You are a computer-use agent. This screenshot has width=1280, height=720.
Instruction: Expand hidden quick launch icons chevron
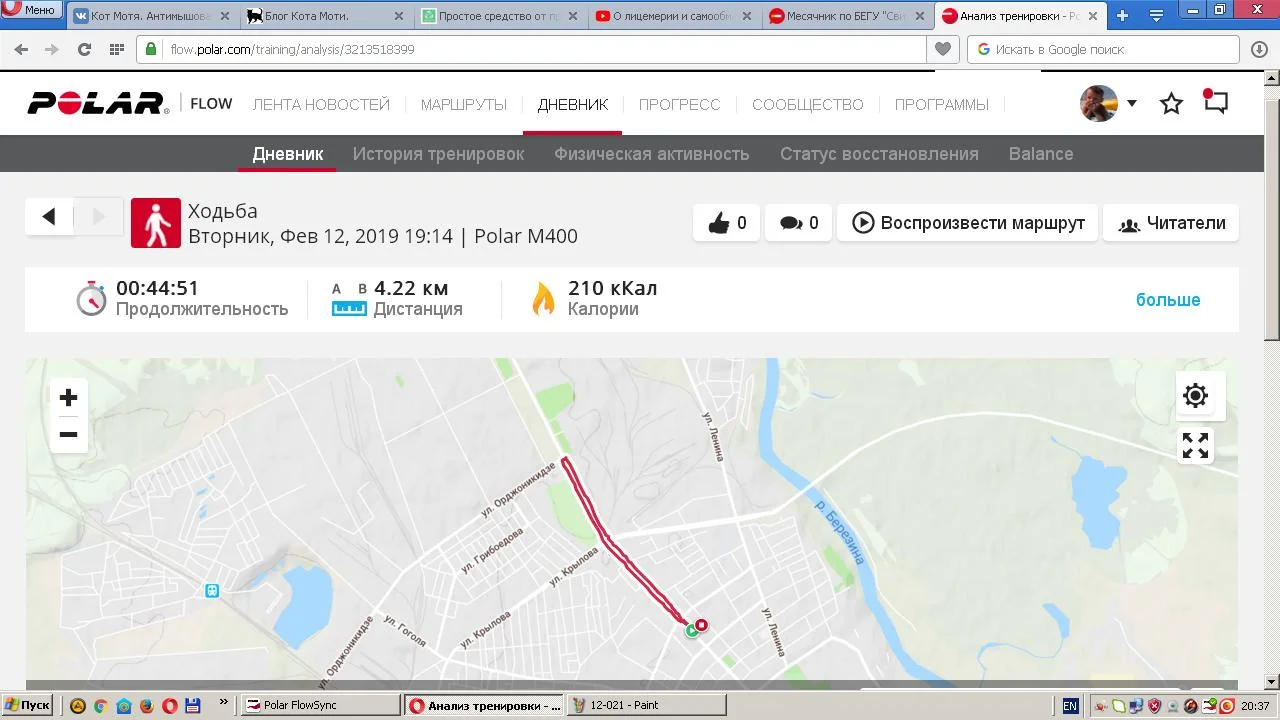223,703
